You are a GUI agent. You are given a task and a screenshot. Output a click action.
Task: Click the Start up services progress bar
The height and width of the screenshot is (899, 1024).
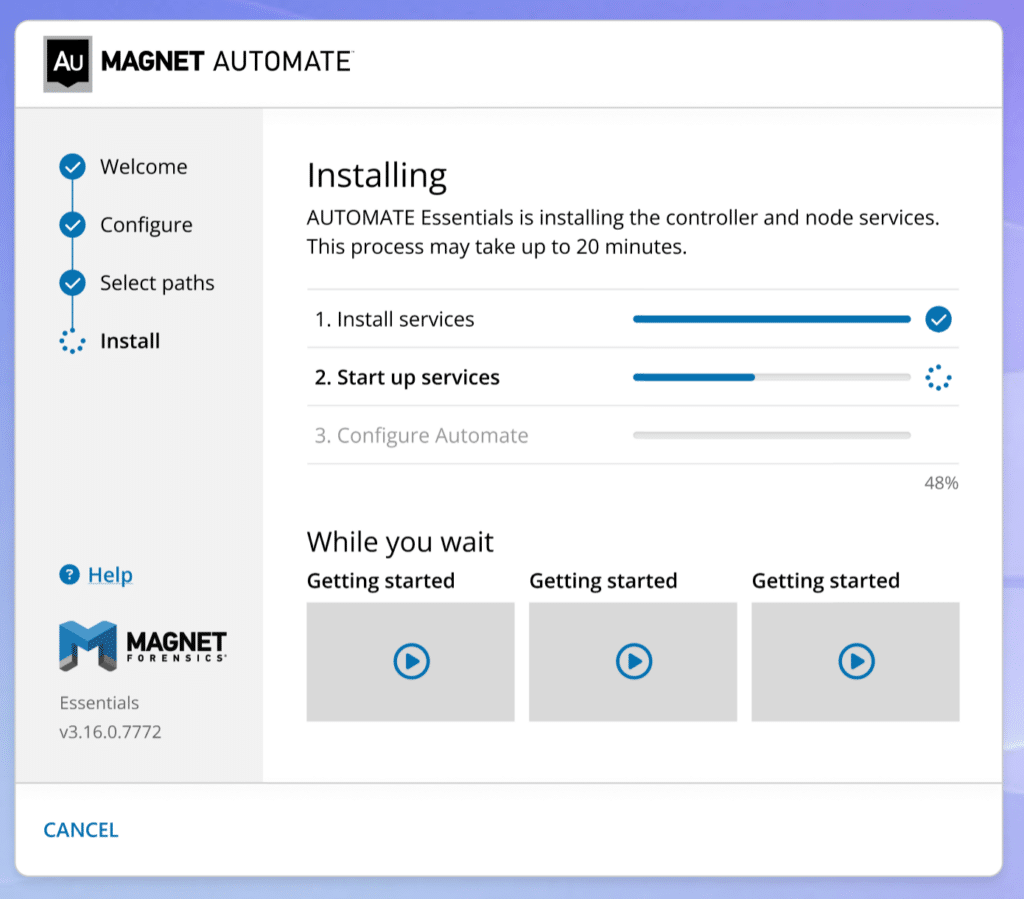click(771, 378)
